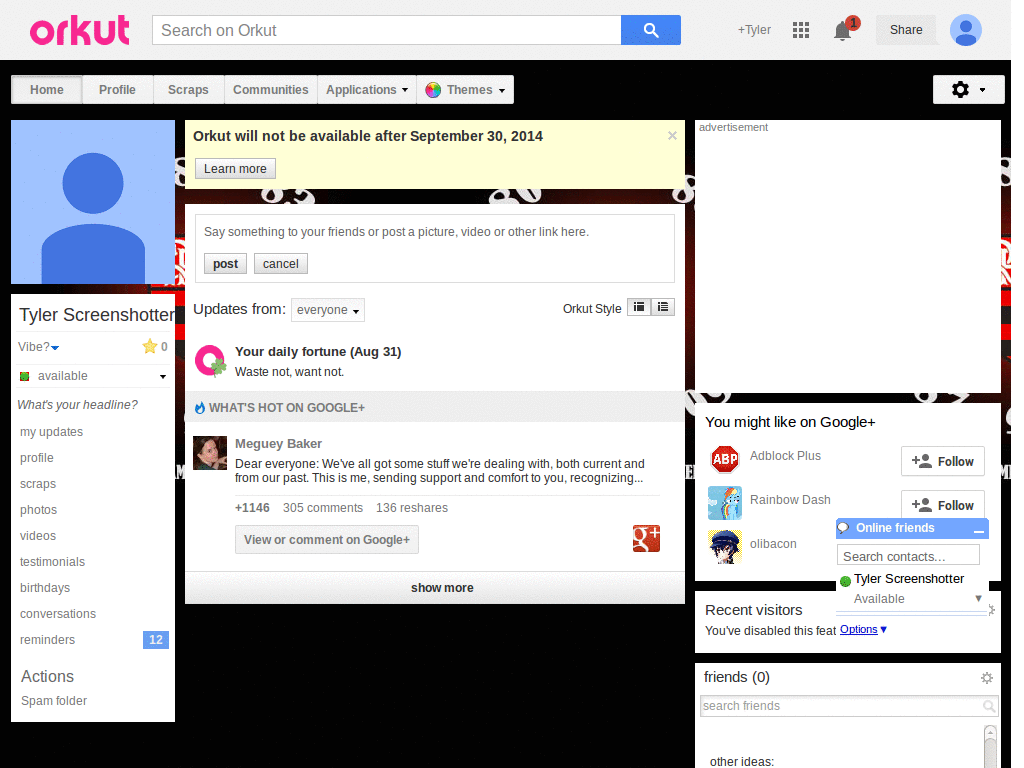Expand the chat Available status dropdown
1024x768 pixels.
tap(978, 598)
